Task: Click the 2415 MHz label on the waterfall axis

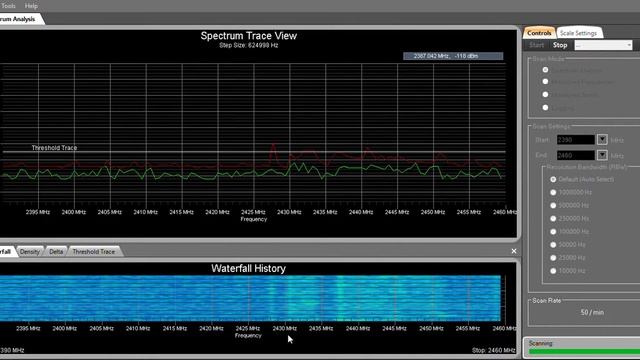Action: [x=175, y=328]
